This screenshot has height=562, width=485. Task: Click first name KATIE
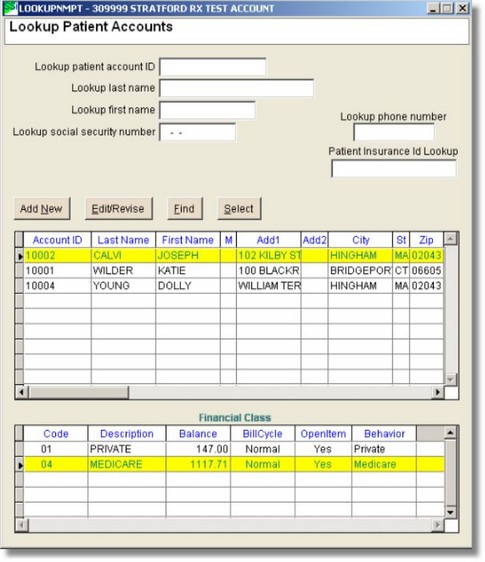[x=188, y=271]
